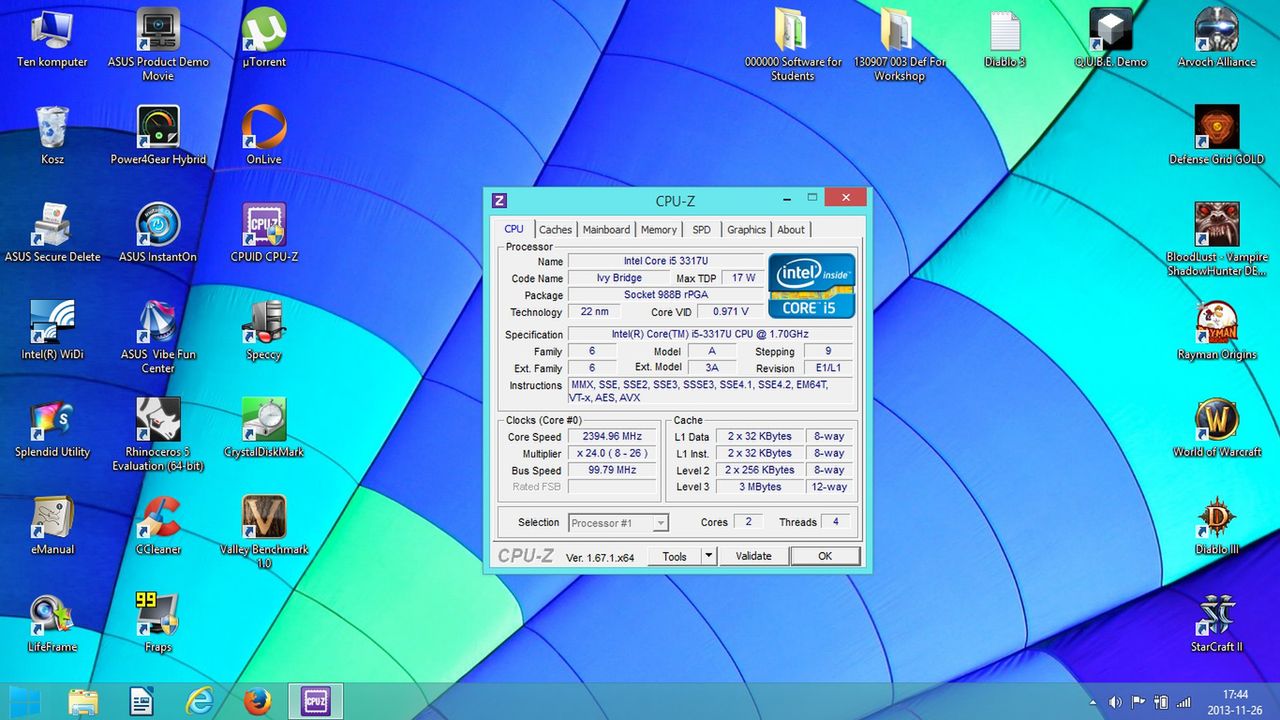Click the Specification i5-3317U text field
1280x720 pixels.
(x=710, y=334)
